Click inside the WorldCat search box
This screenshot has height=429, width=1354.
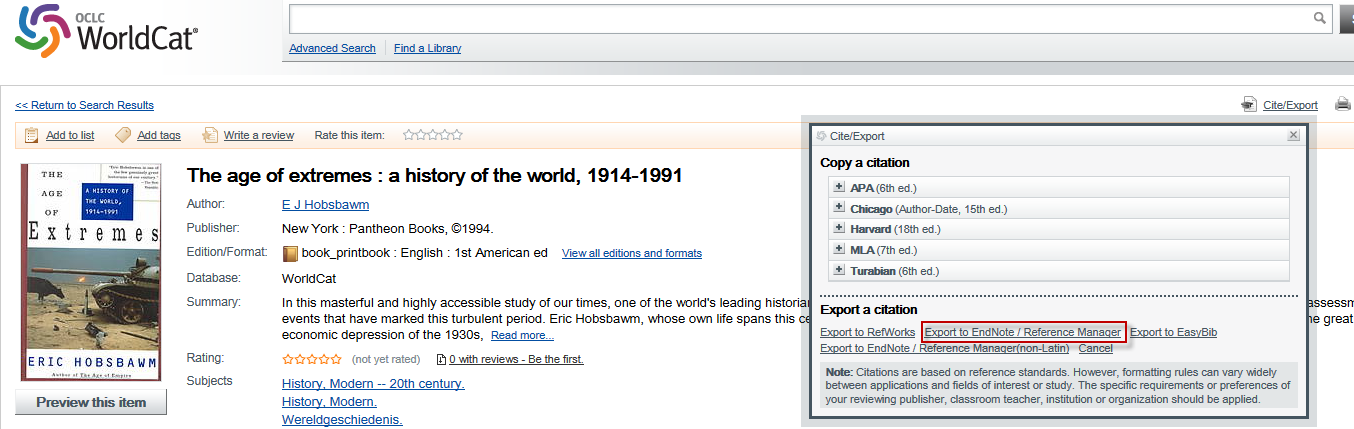coord(800,18)
